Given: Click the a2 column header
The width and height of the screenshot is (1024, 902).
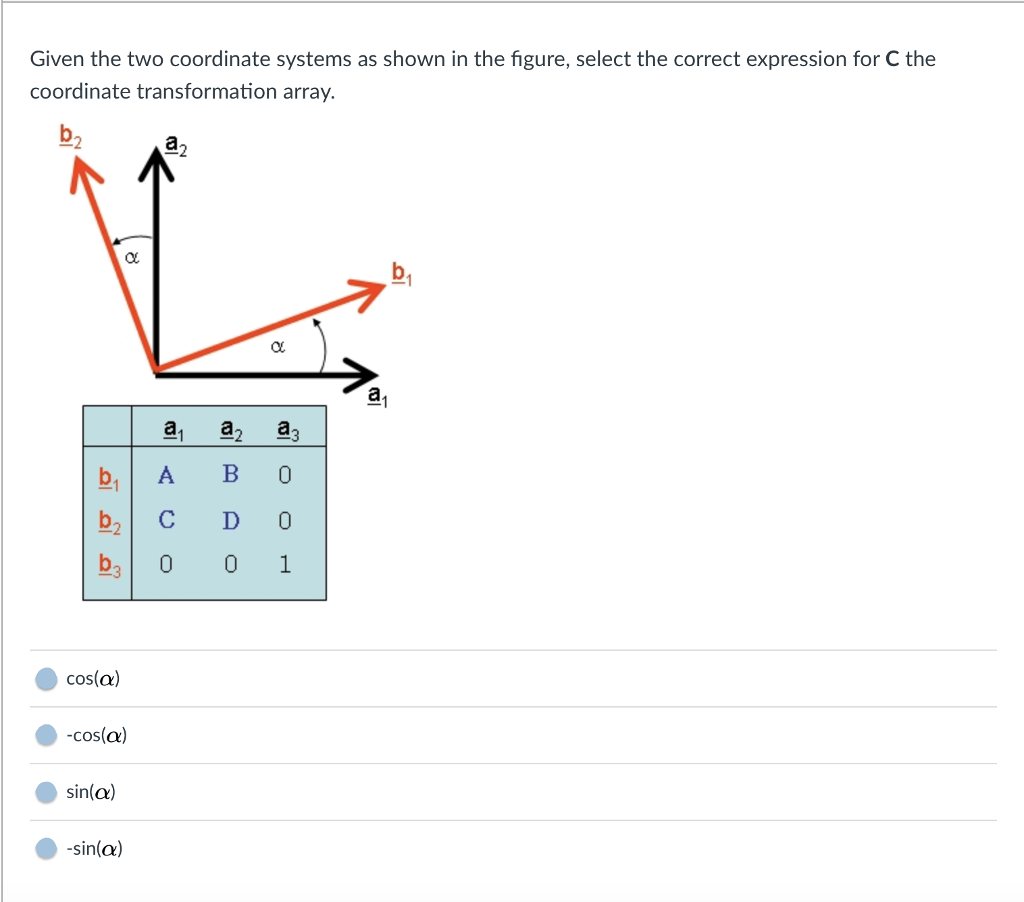Looking at the screenshot, I should click(229, 428).
